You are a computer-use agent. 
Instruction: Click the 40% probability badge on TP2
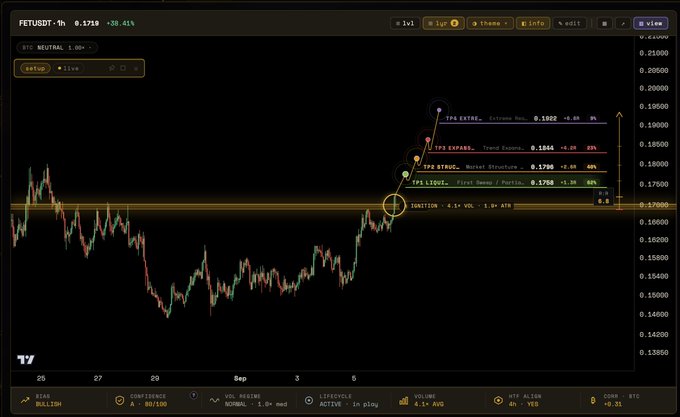592,167
